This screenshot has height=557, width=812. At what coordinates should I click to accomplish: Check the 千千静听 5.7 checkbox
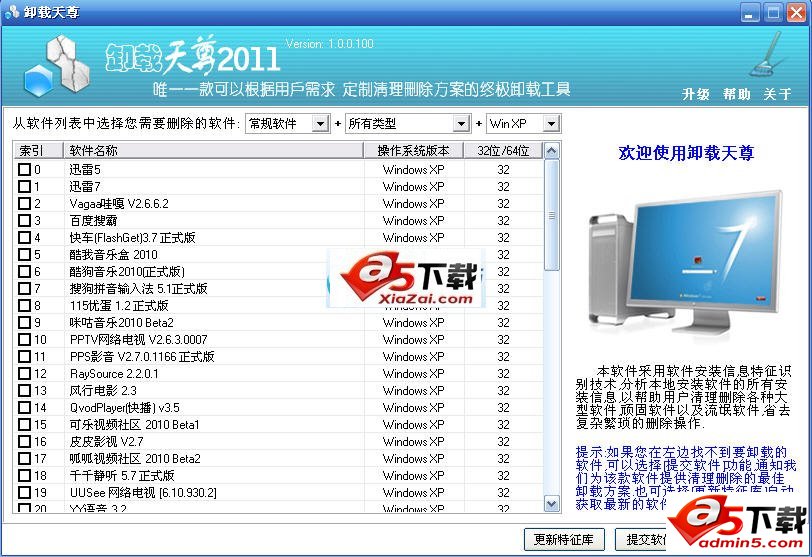point(24,475)
